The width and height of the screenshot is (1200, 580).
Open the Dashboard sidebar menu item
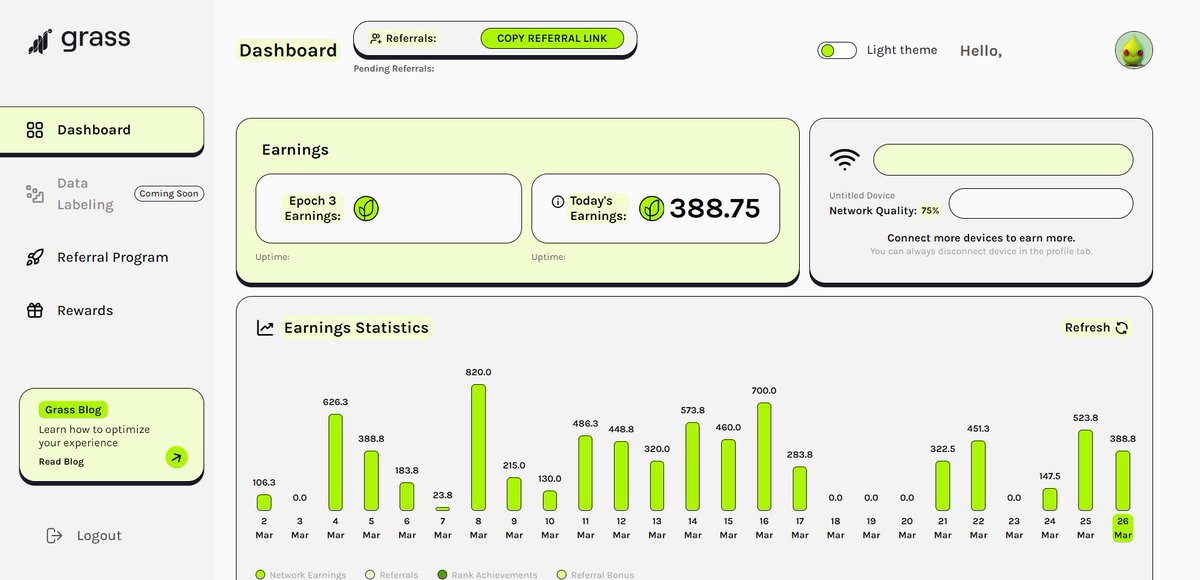point(102,130)
